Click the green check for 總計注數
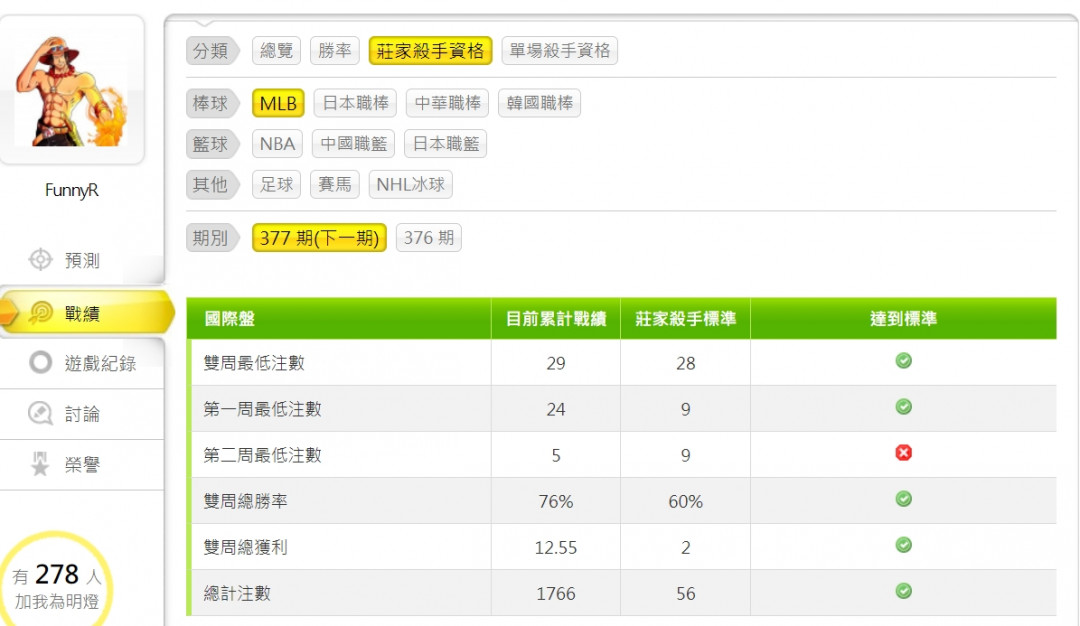The image size is (1080, 626). (903, 591)
